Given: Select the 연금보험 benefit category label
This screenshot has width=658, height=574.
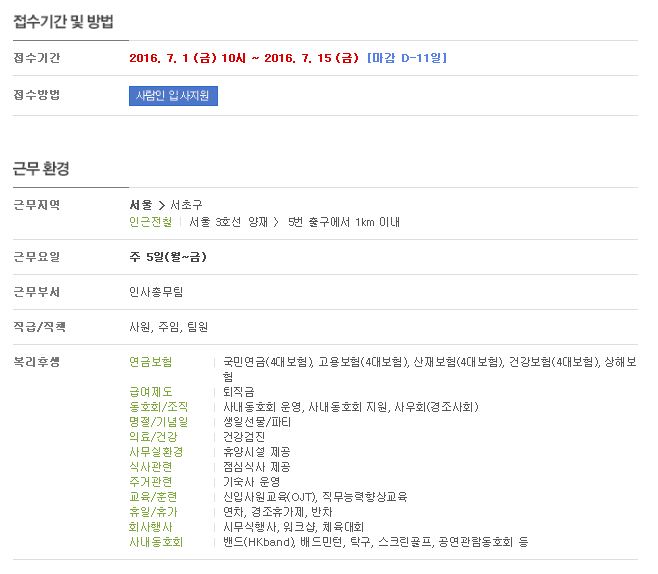Looking at the screenshot, I should coord(150,361).
